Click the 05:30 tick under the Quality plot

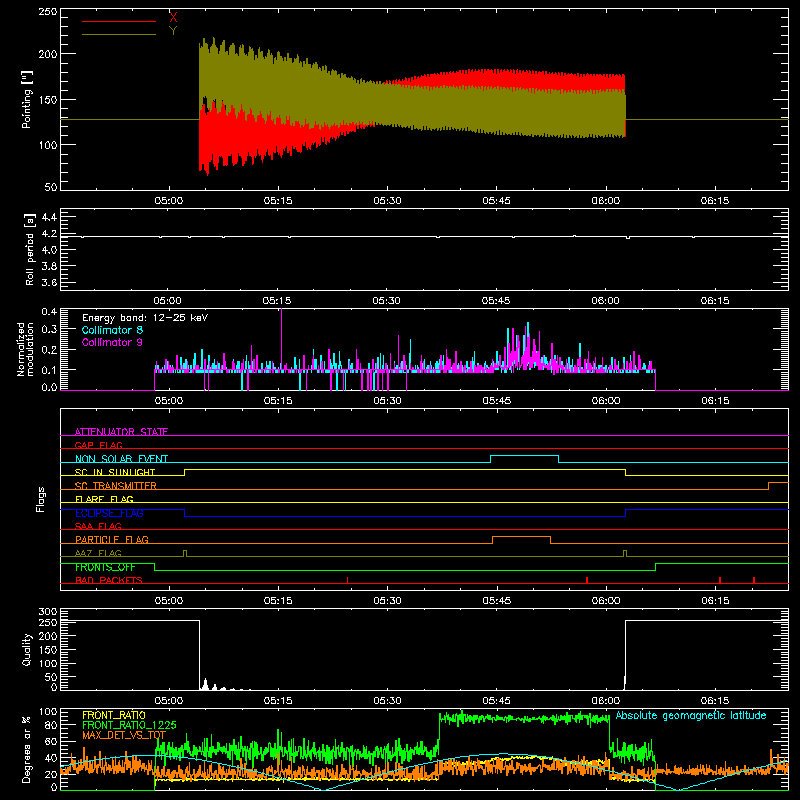click(x=387, y=701)
